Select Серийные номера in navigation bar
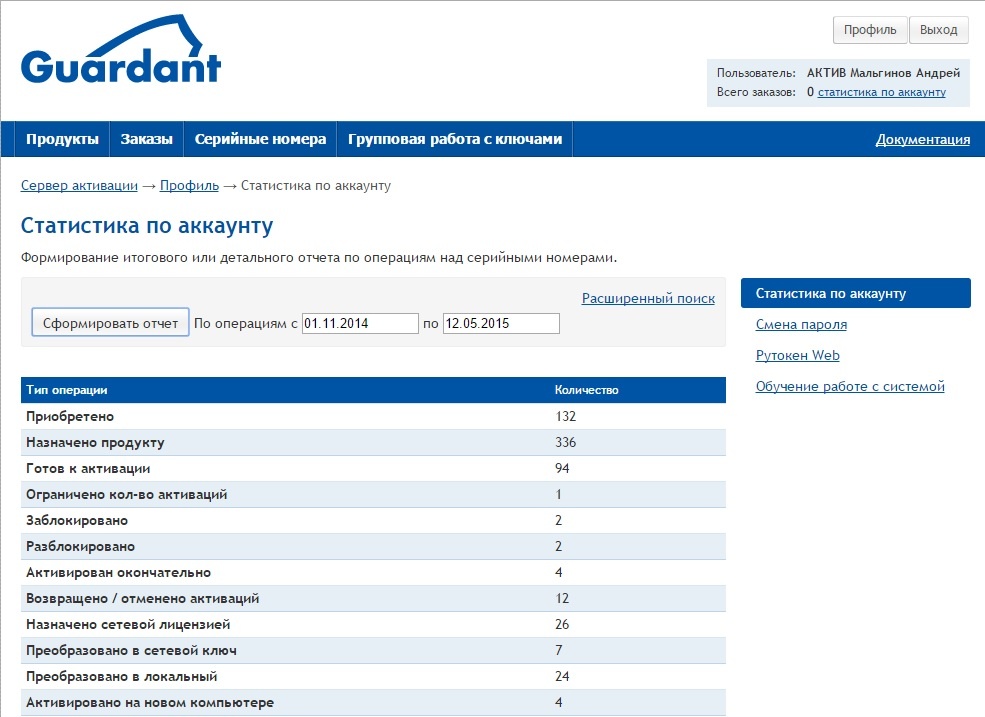Viewport: 985px width, 717px height. pos(260,140)
